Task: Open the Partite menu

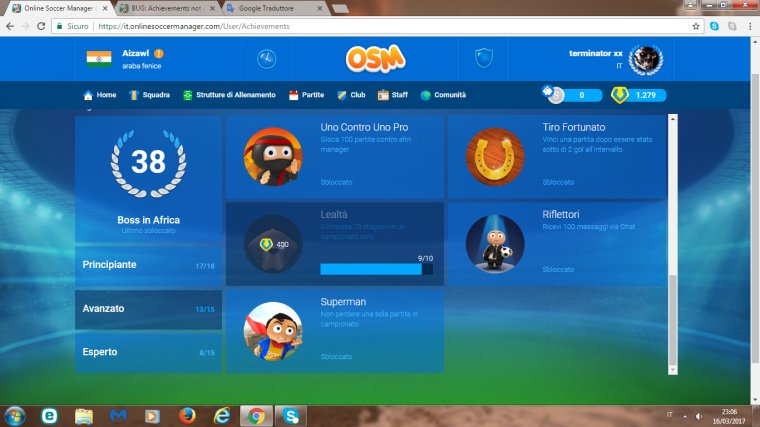Action: [306, 95]
